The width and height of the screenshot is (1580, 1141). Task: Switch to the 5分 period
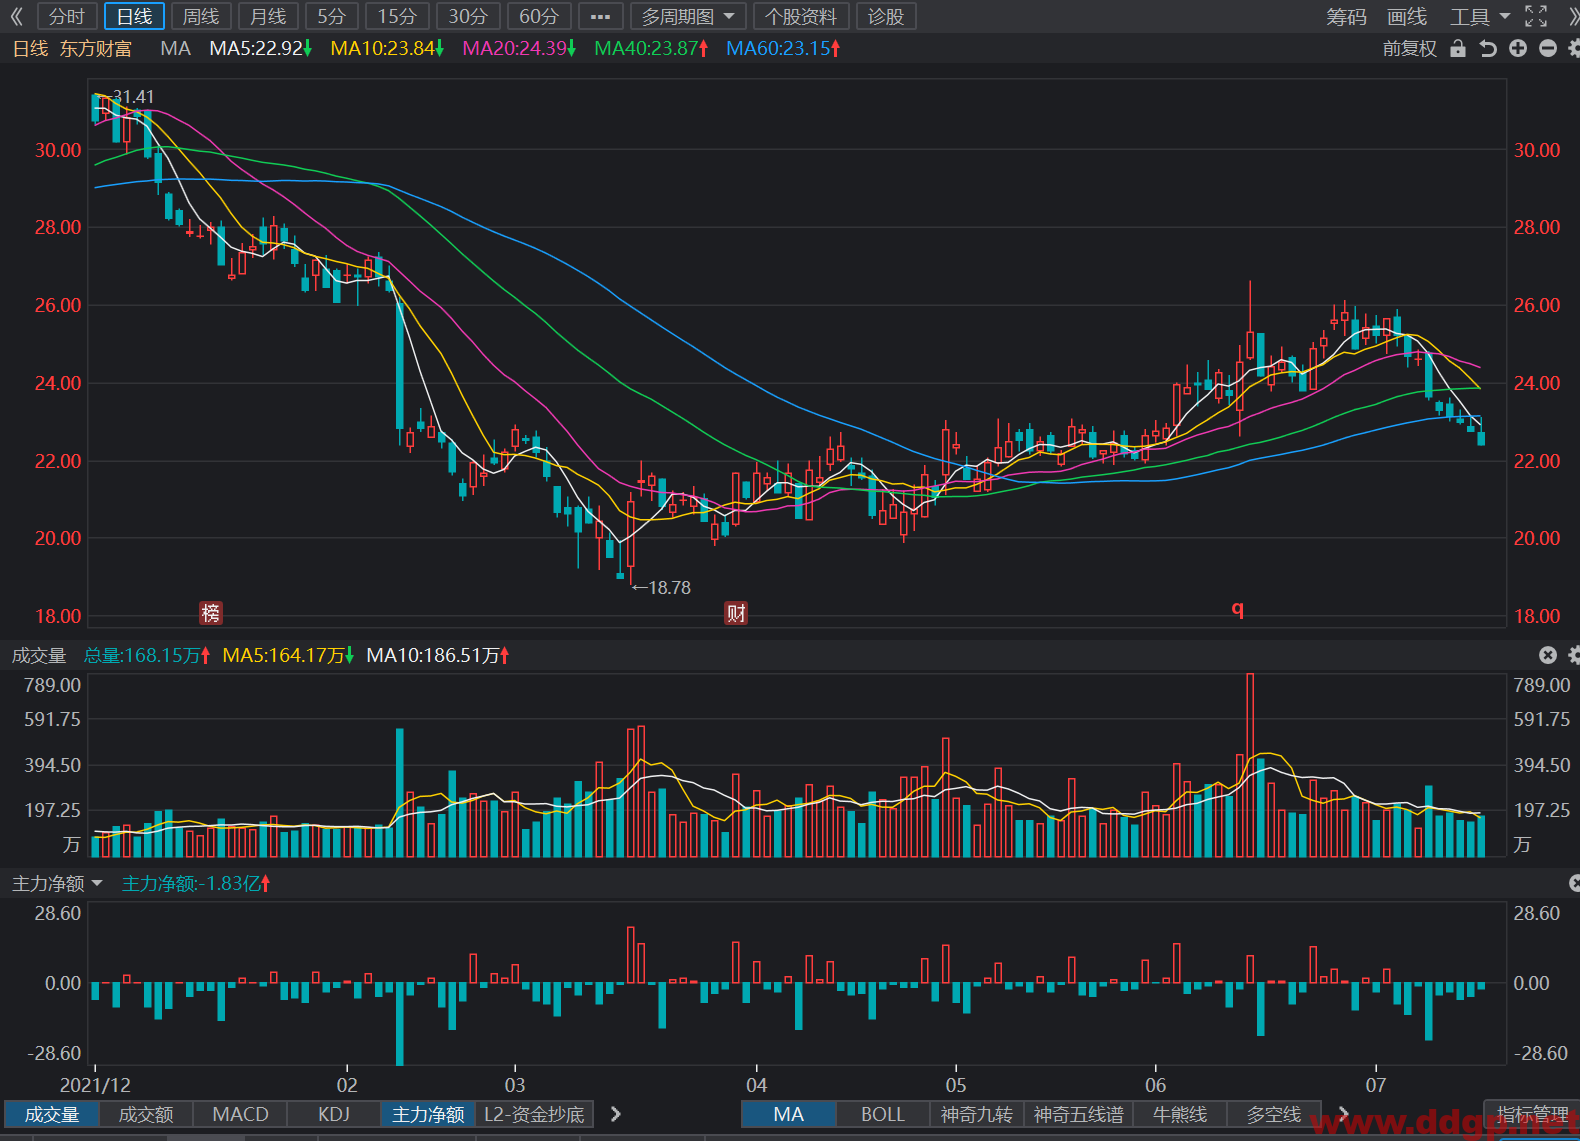click(x=332, y=17)
